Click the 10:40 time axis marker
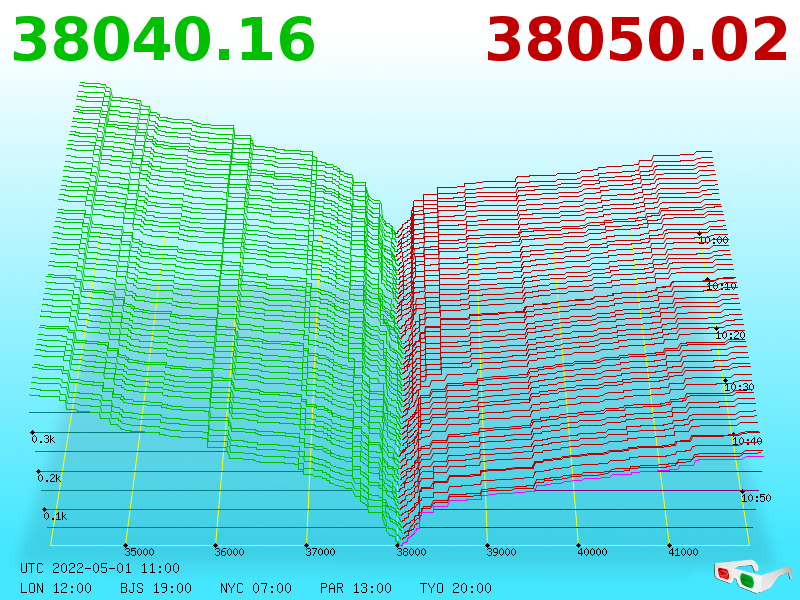 point(747,441)
